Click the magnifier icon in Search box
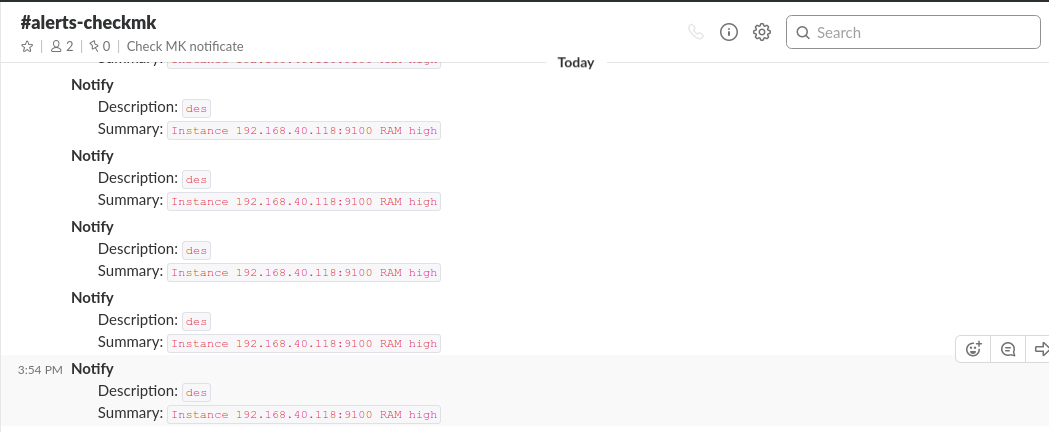The image size is (1049, 432). tap(803, 33)
